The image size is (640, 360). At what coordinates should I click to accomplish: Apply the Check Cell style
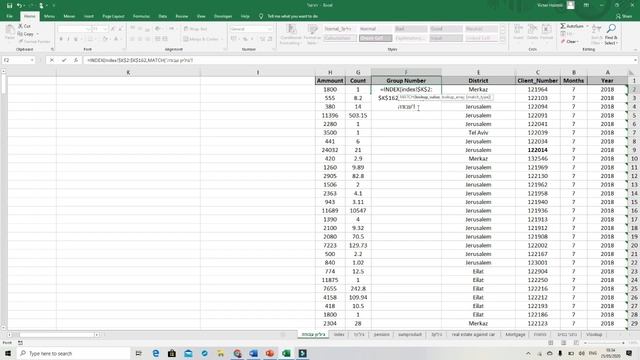click(376, 38)
